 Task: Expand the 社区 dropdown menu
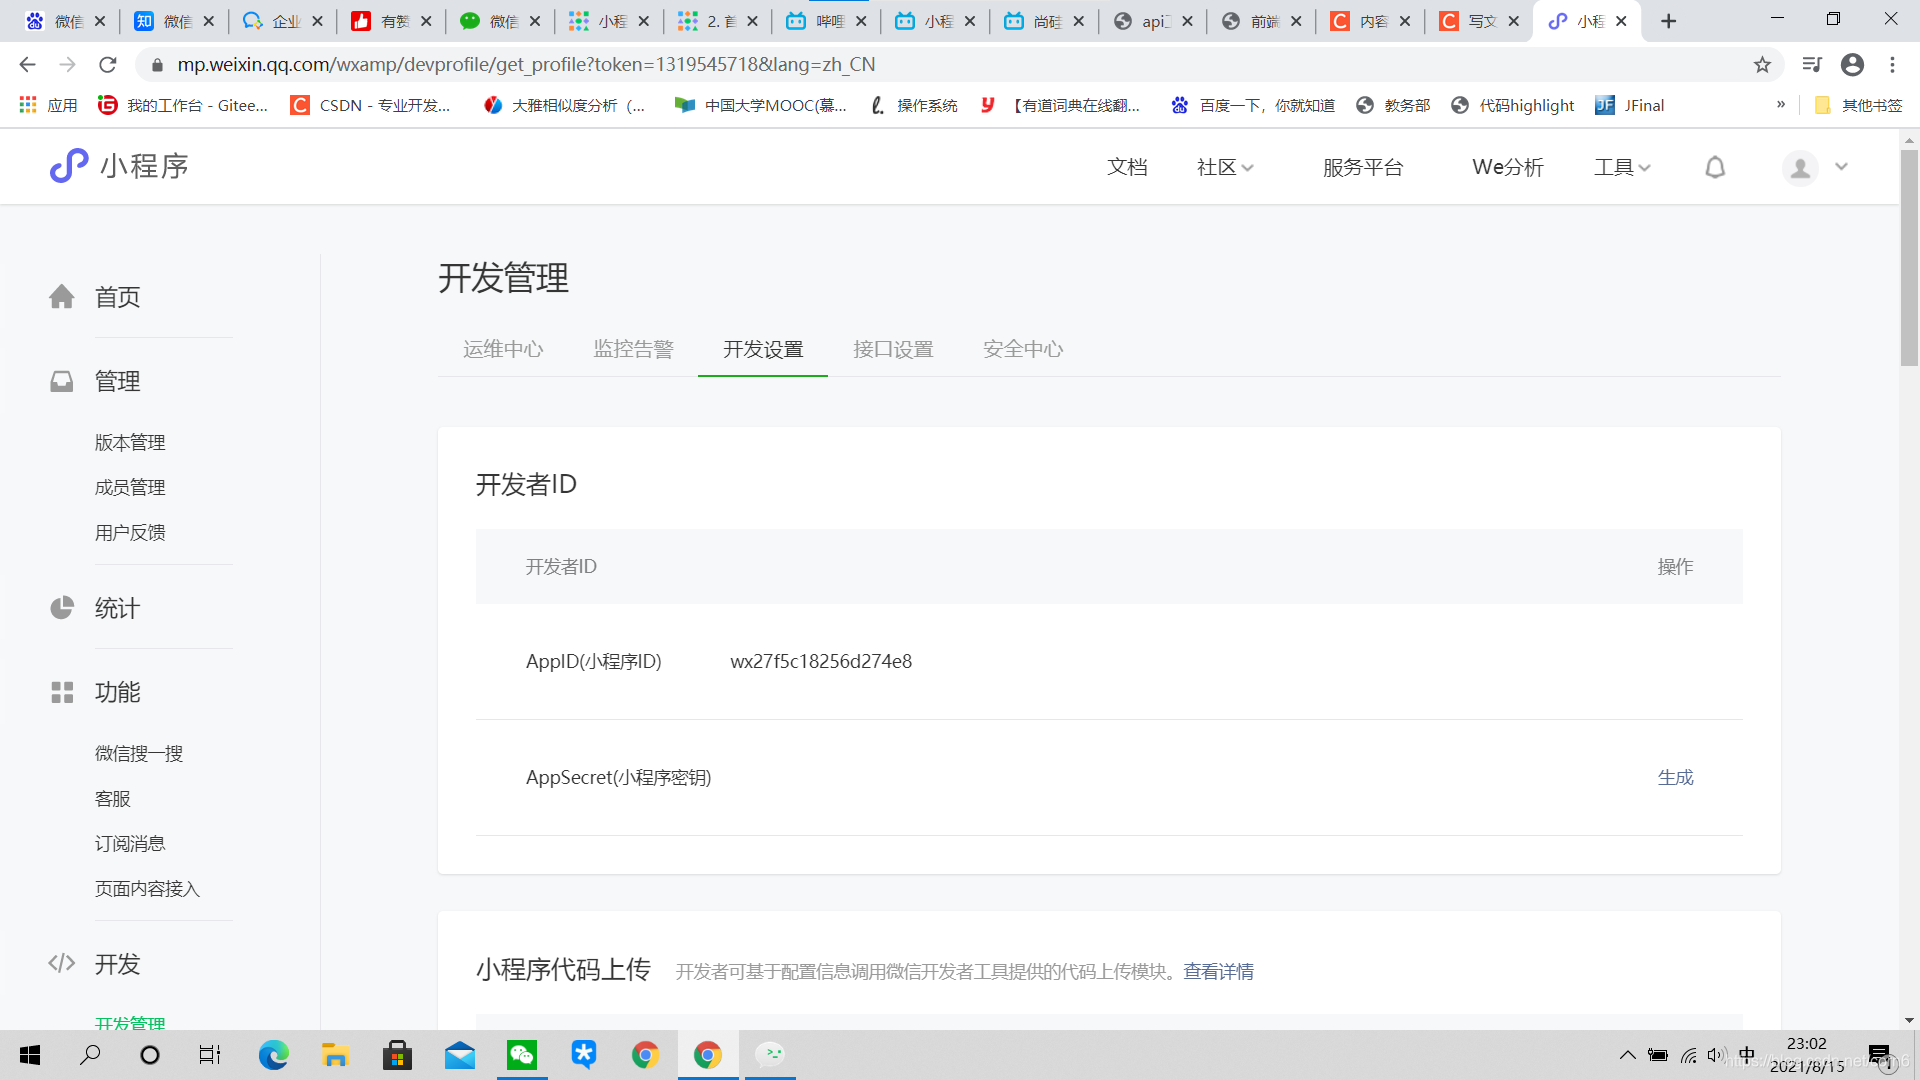1225,167
